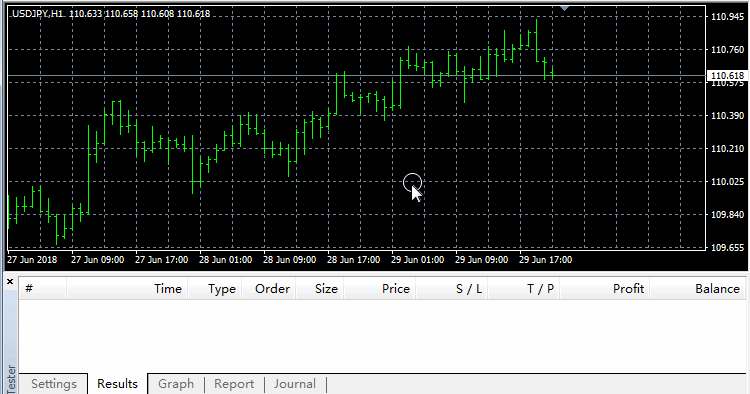Click the current price label 110.618

(x=727, y=76)
